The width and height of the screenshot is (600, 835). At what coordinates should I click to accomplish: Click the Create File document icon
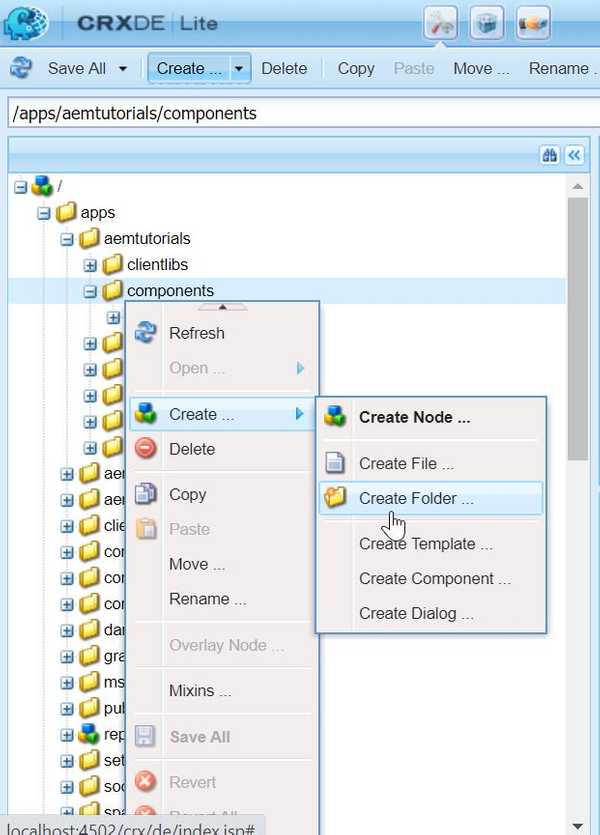(335, 462)
